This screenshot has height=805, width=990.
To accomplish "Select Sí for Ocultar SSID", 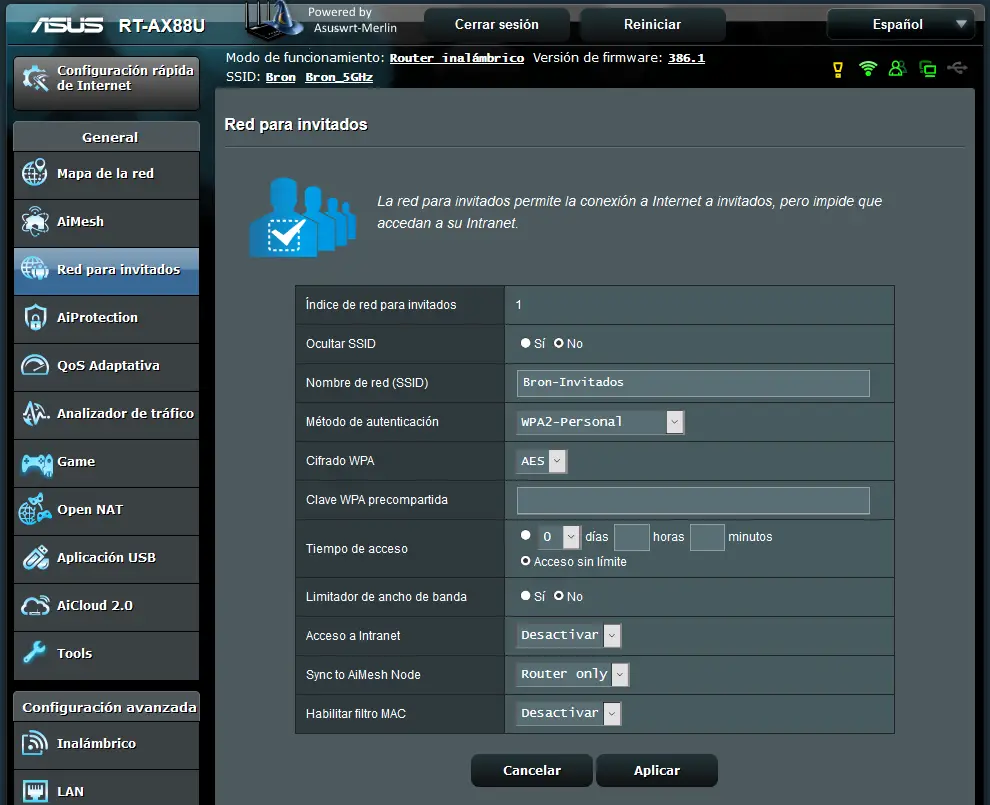I will click(525, 343).
